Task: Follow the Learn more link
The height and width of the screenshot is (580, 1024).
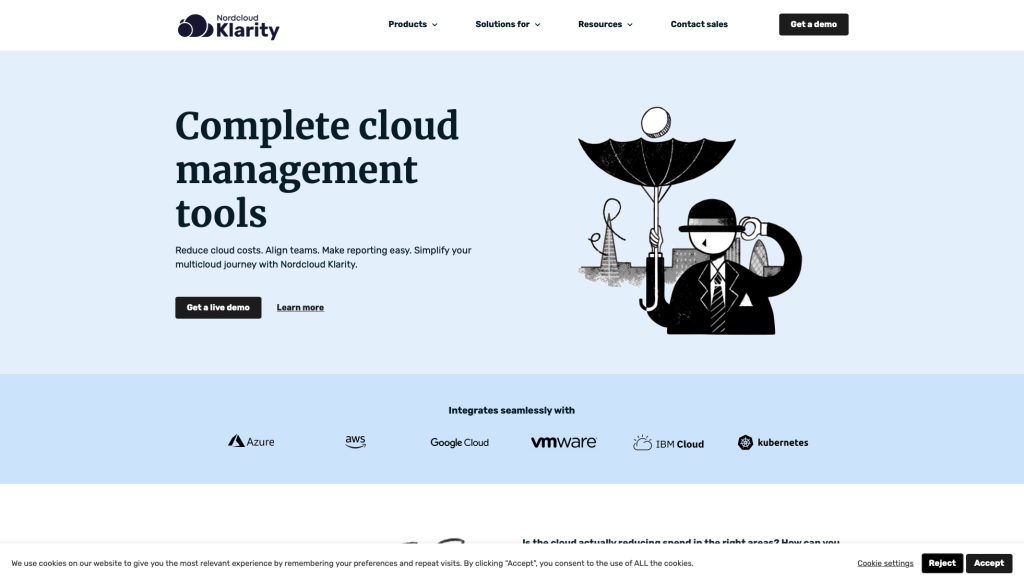Action: (x=300, y=308)
